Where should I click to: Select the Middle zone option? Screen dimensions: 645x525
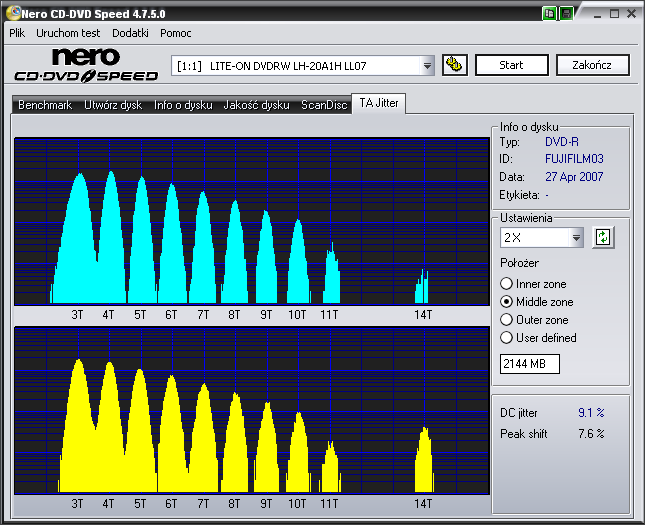tap(506, 302)
